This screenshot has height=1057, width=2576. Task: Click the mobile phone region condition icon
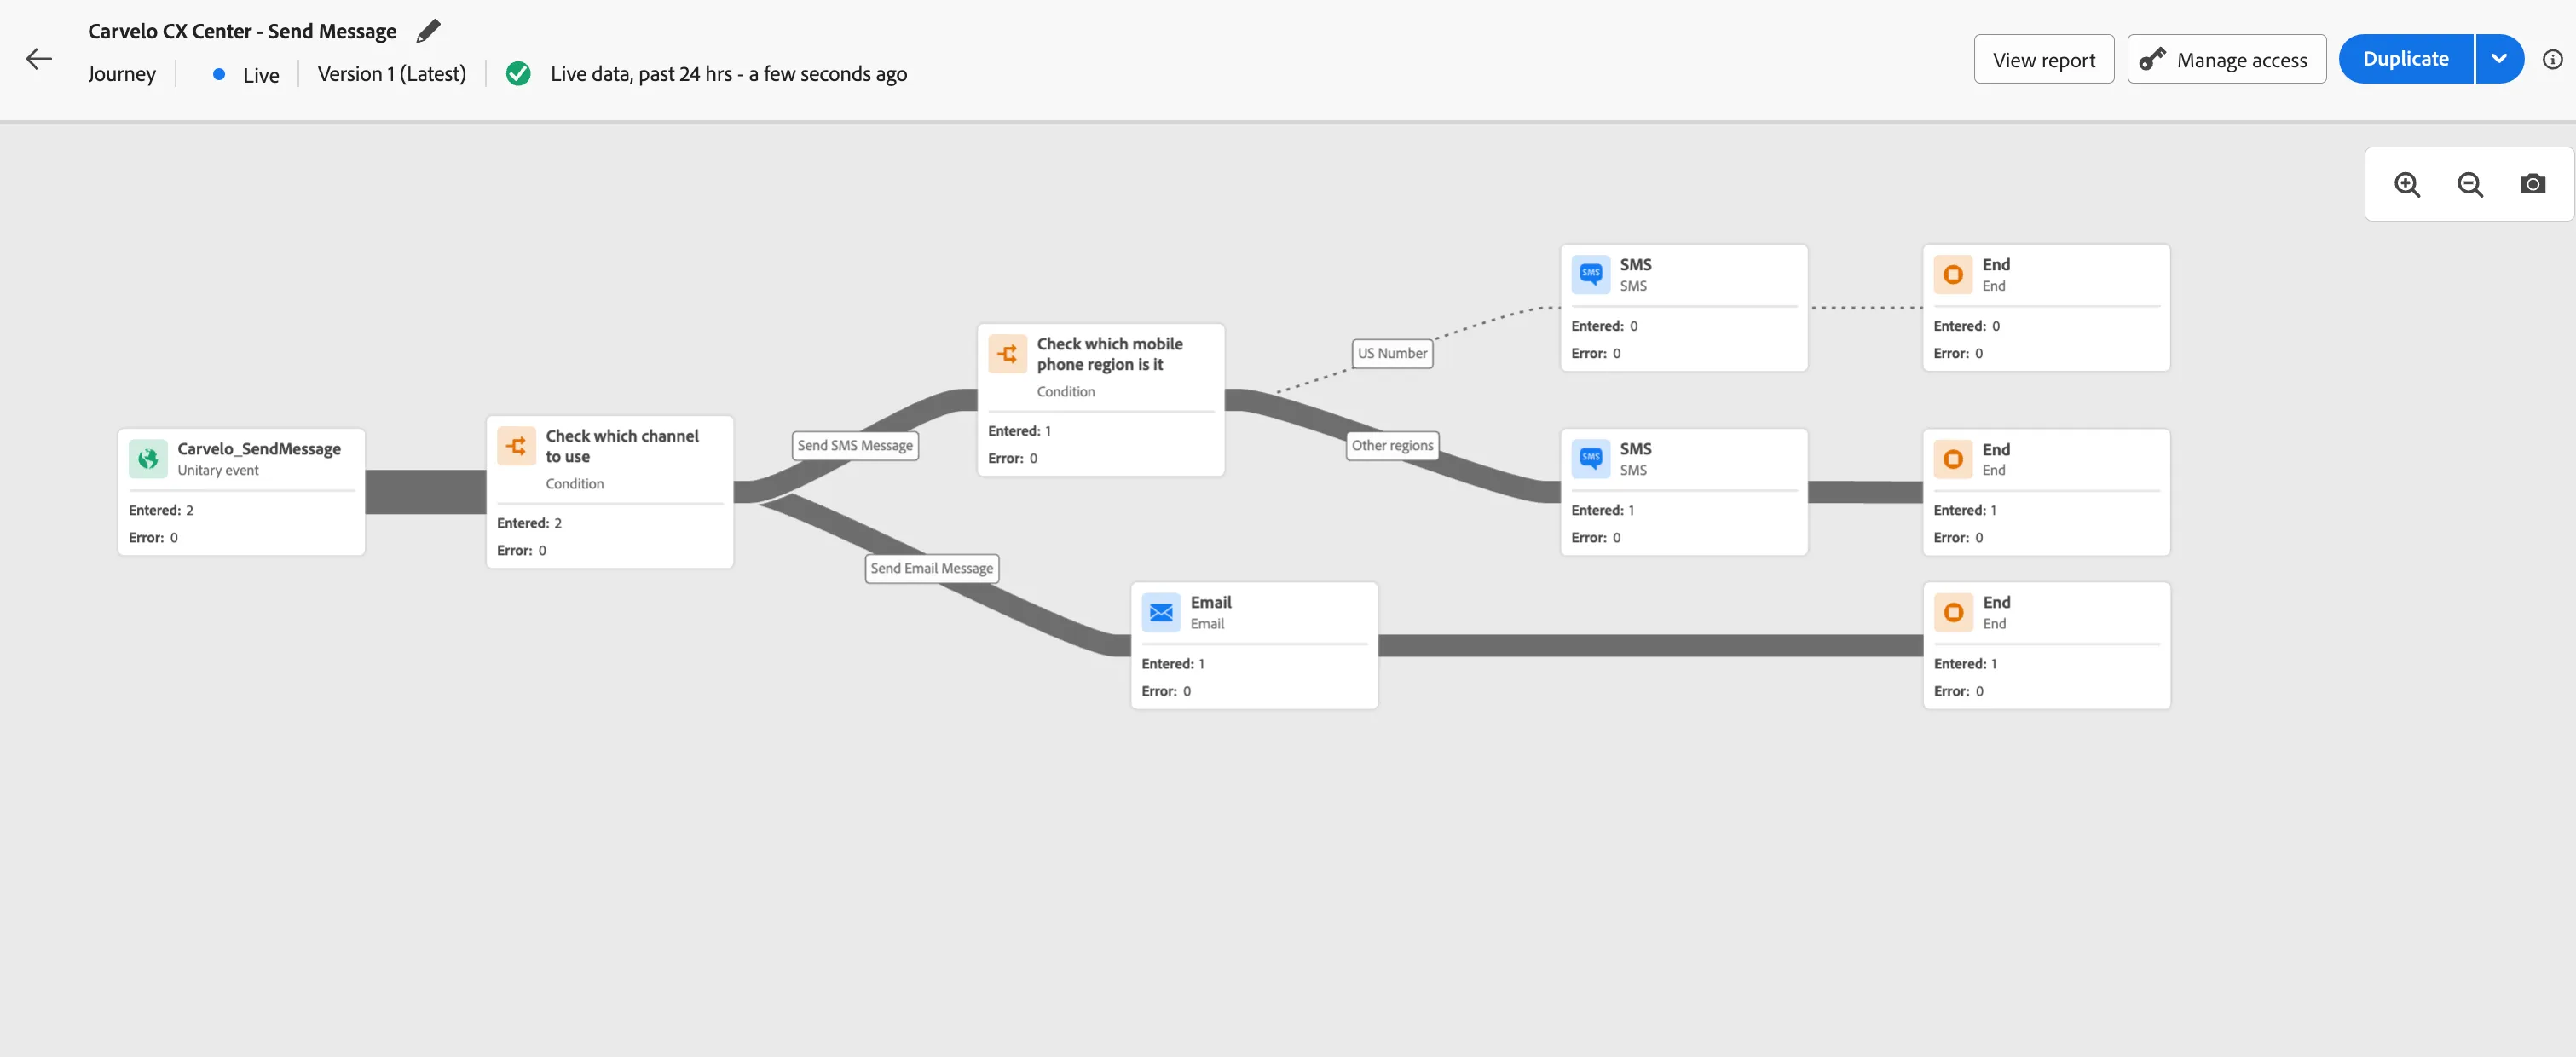pyautogui.click(x=1007, y=354)
